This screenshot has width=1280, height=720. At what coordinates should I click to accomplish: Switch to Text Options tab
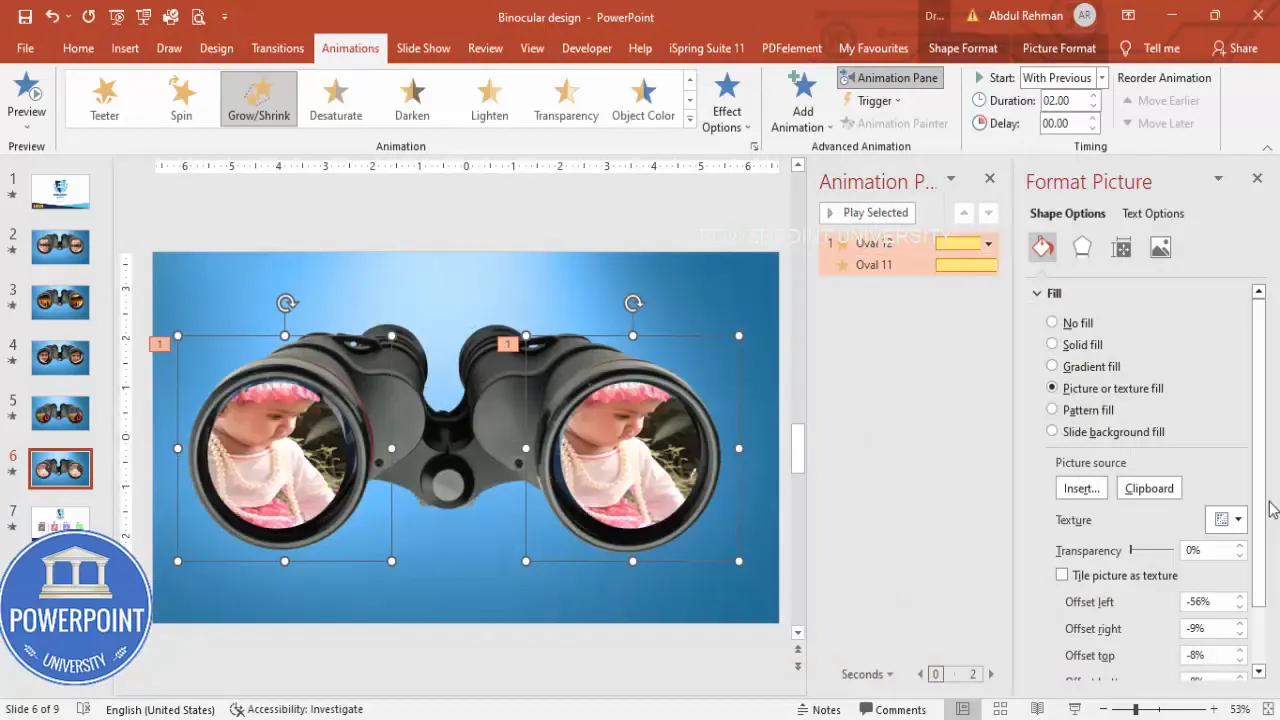click(x=1152, y=213)
